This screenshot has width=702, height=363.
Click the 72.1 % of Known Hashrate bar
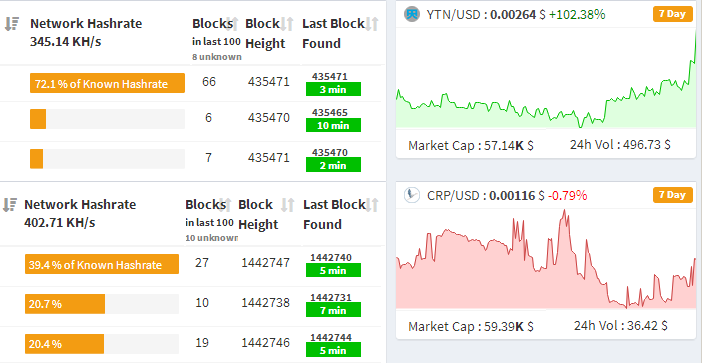pyautogui.click(x=107, y=83)
